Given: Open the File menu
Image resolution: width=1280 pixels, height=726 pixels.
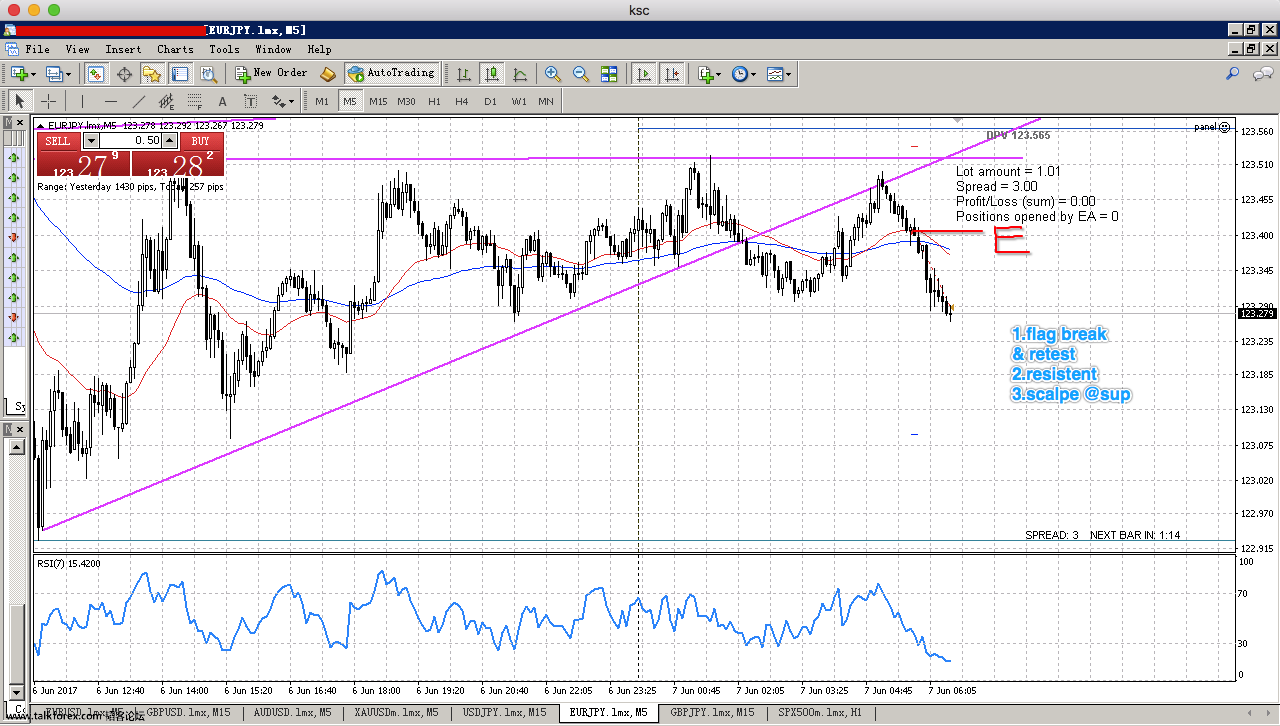Looking at the screenshot, I should click(38, 49).
